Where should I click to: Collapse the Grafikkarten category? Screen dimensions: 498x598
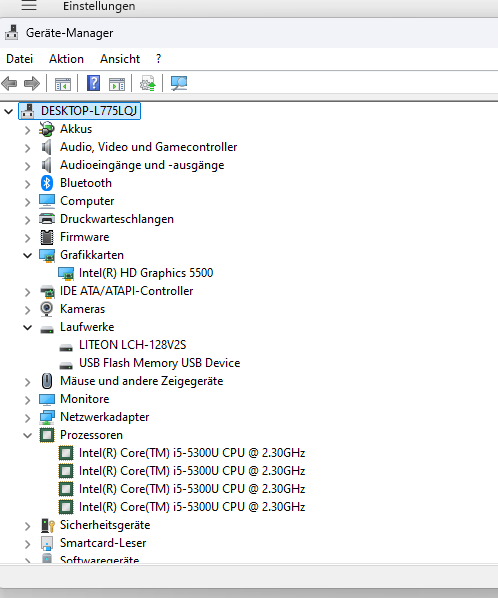point(27,255)
